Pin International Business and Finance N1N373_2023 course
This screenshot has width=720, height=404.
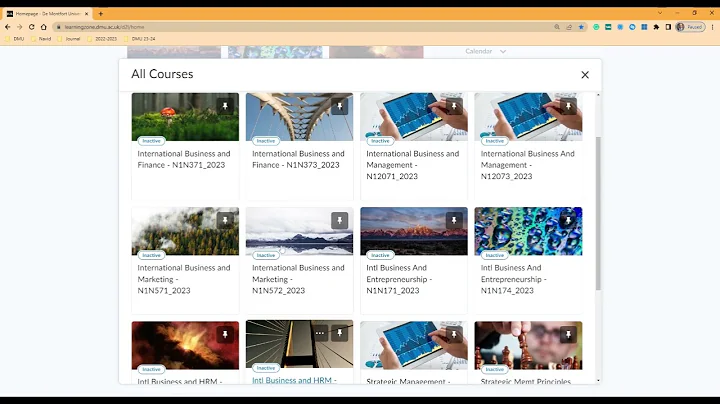tap(339, 106)
